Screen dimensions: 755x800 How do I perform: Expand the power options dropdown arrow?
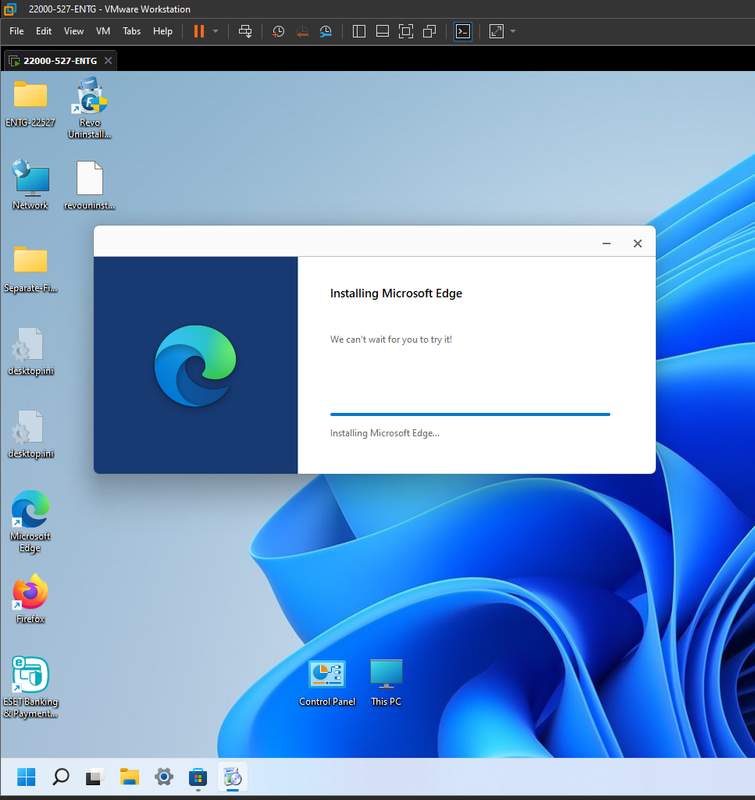(215, 32)
